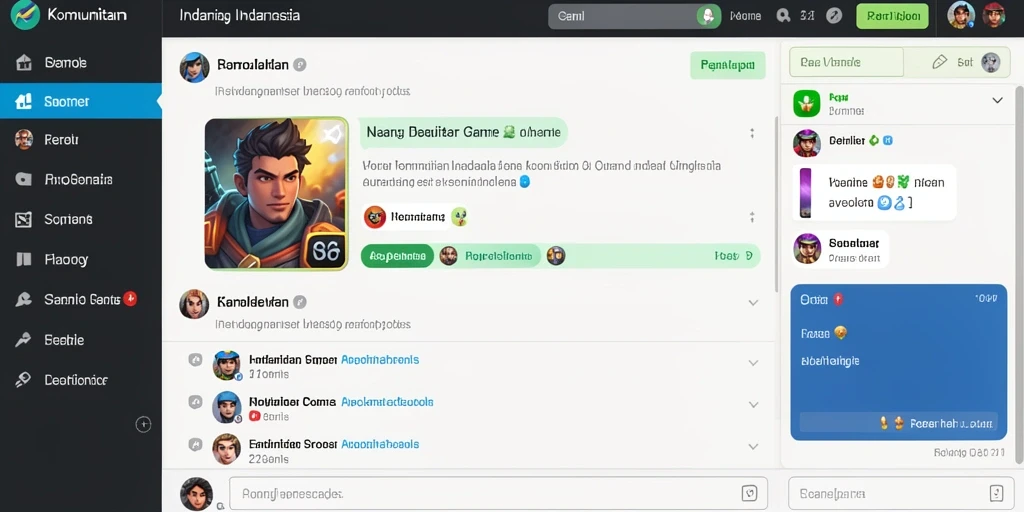Click the pencil icon next to Sot
The image size is (1024, 512).
coord(939,62)
